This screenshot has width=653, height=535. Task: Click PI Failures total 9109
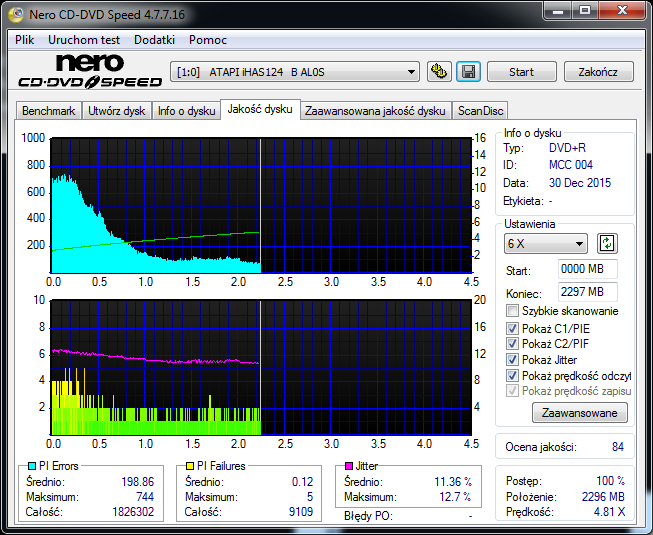click(301, 512)
